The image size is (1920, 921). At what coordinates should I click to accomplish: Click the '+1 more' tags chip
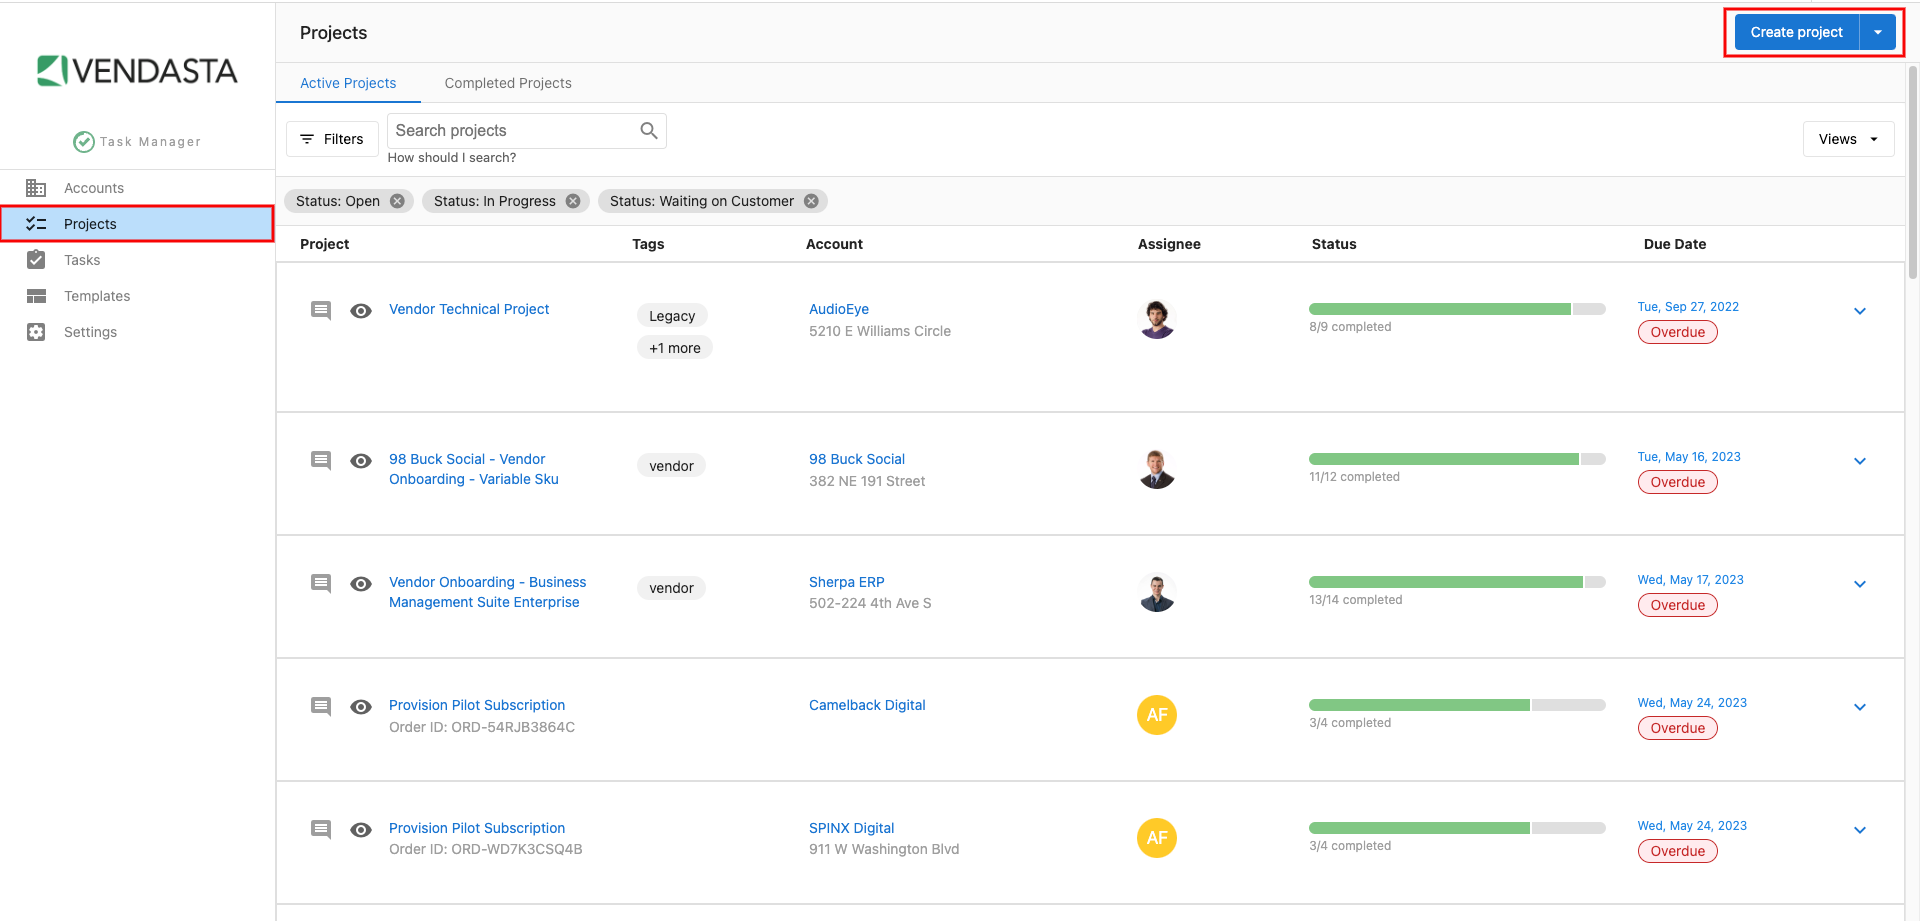click(675, 348)
